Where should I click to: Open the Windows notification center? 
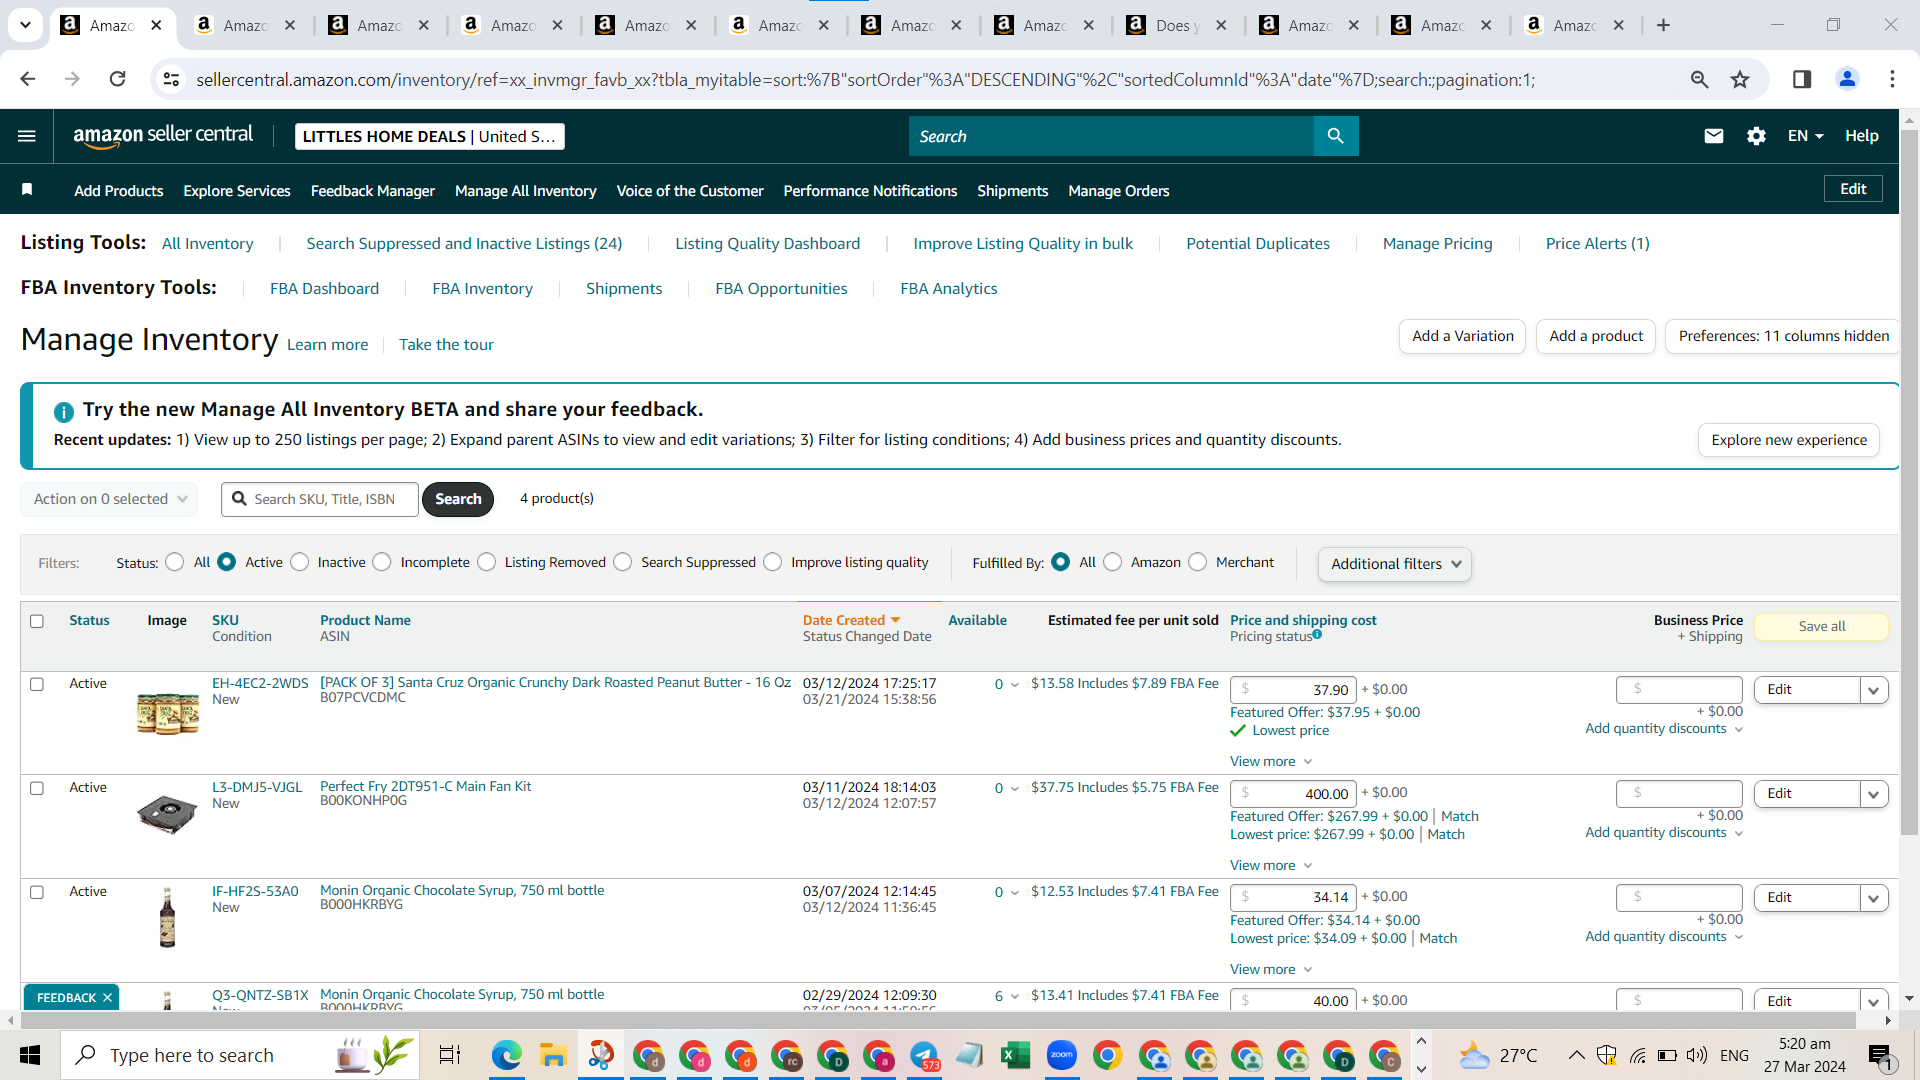point(1880,1055)
